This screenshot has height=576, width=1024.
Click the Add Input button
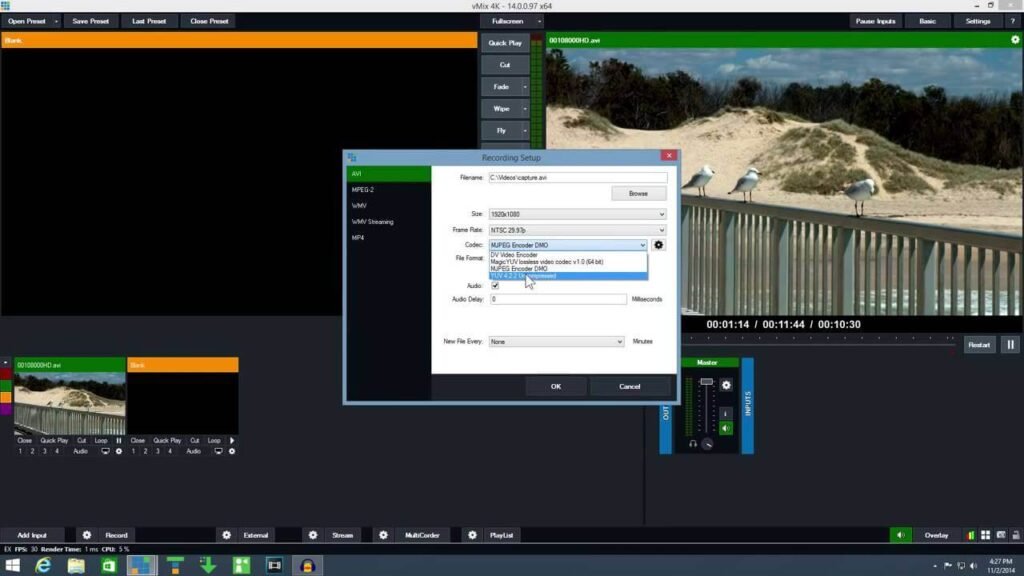pos(31,535)
